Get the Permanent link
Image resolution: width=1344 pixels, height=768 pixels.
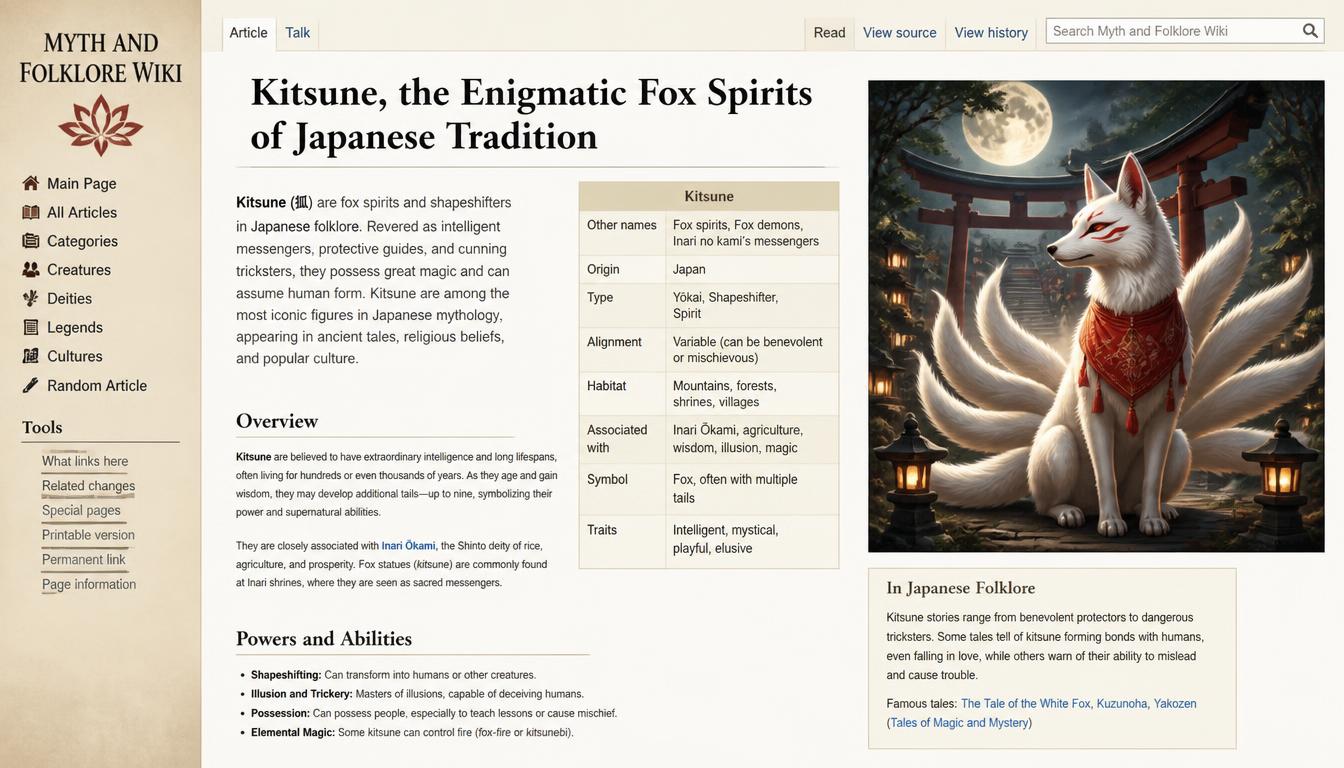point(84,559)
